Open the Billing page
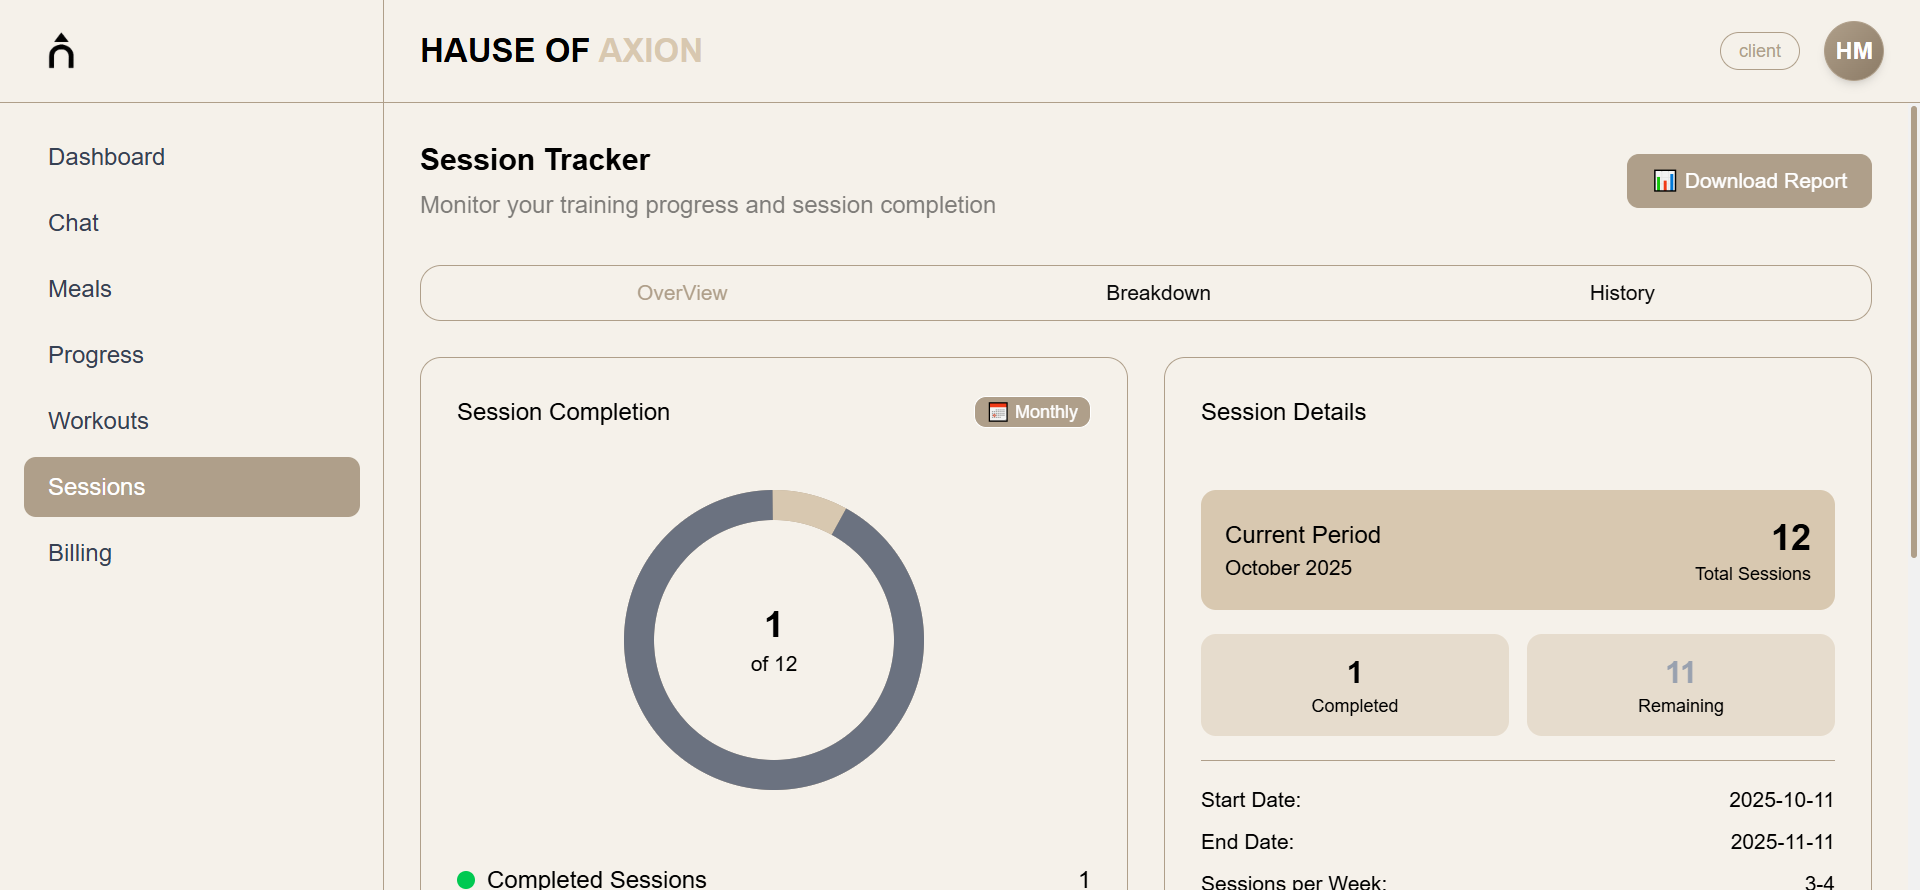The height and width of the screenshot is (890, 1920). pos(80,553)
